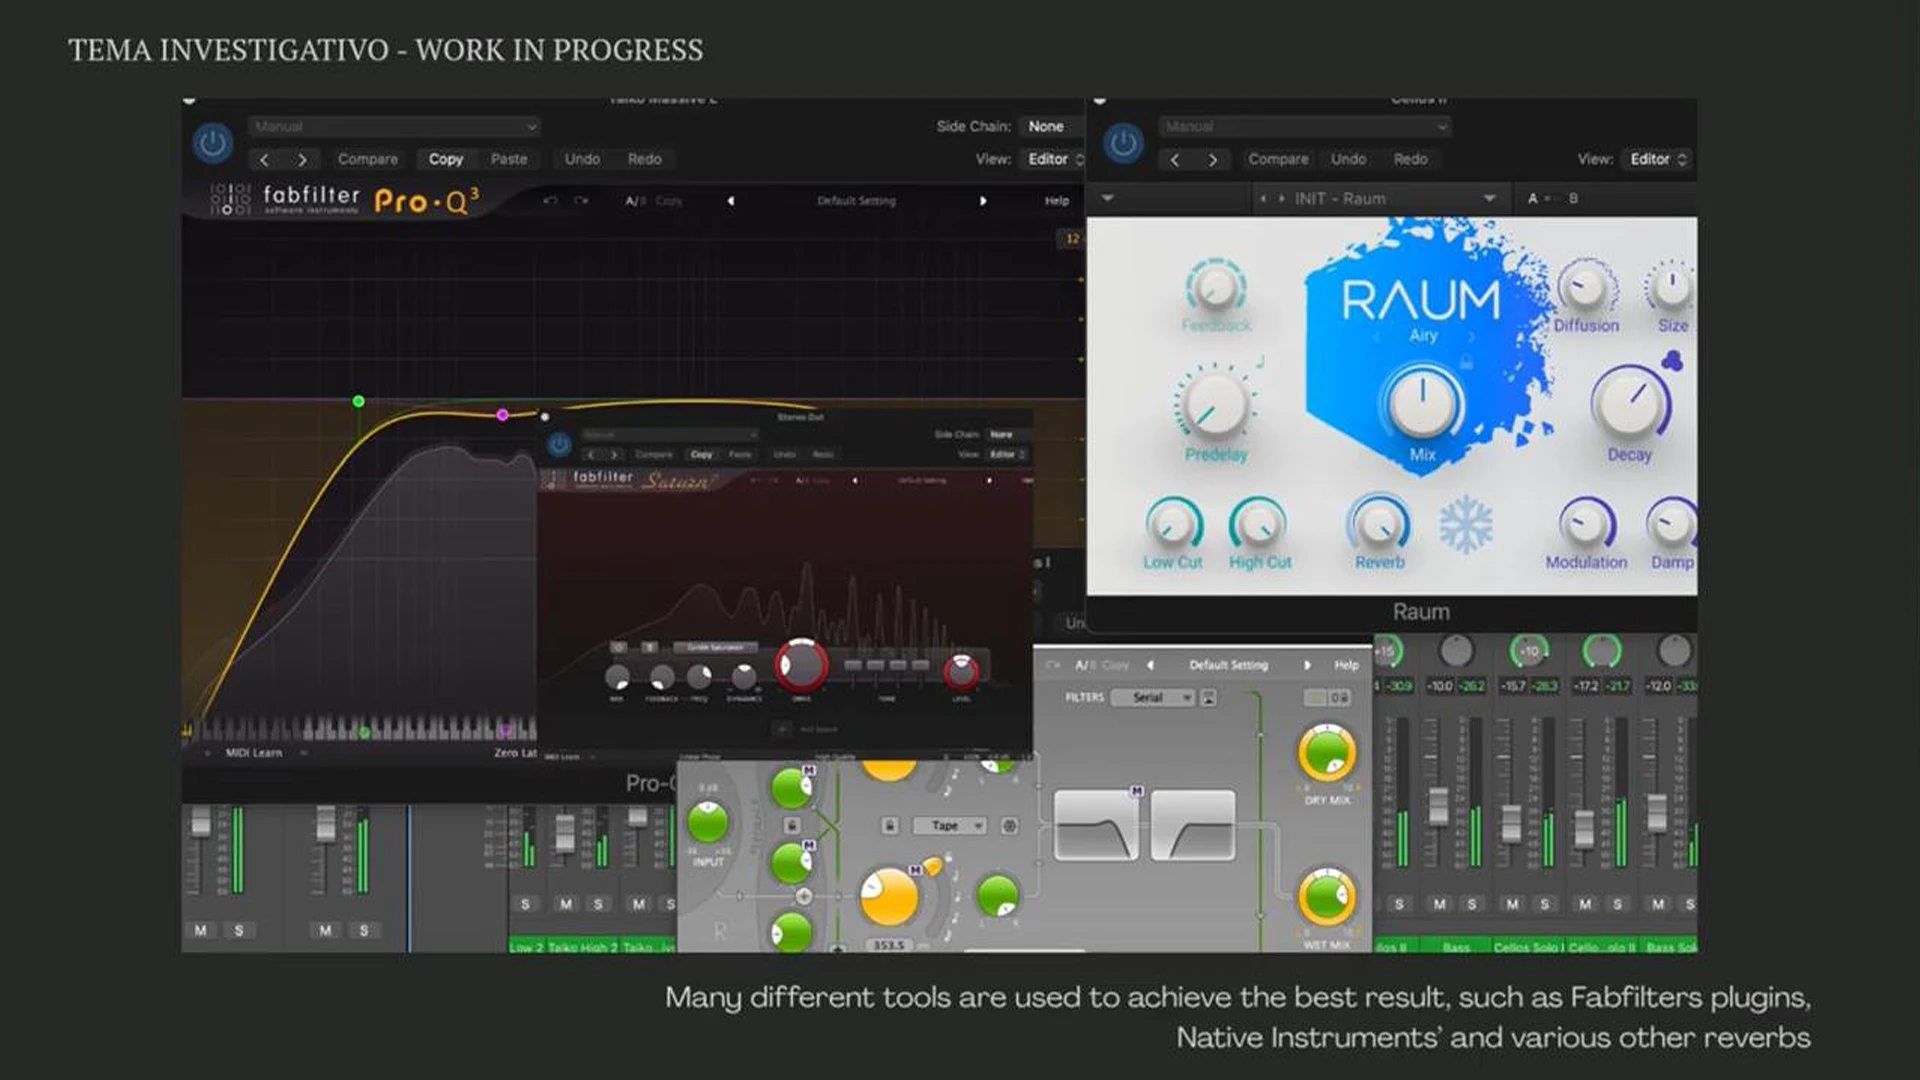Viewport: 1920px width, 1080px height.
Task: Adjust the Raum Modulation knob
Action: (x=1586, y=523)
